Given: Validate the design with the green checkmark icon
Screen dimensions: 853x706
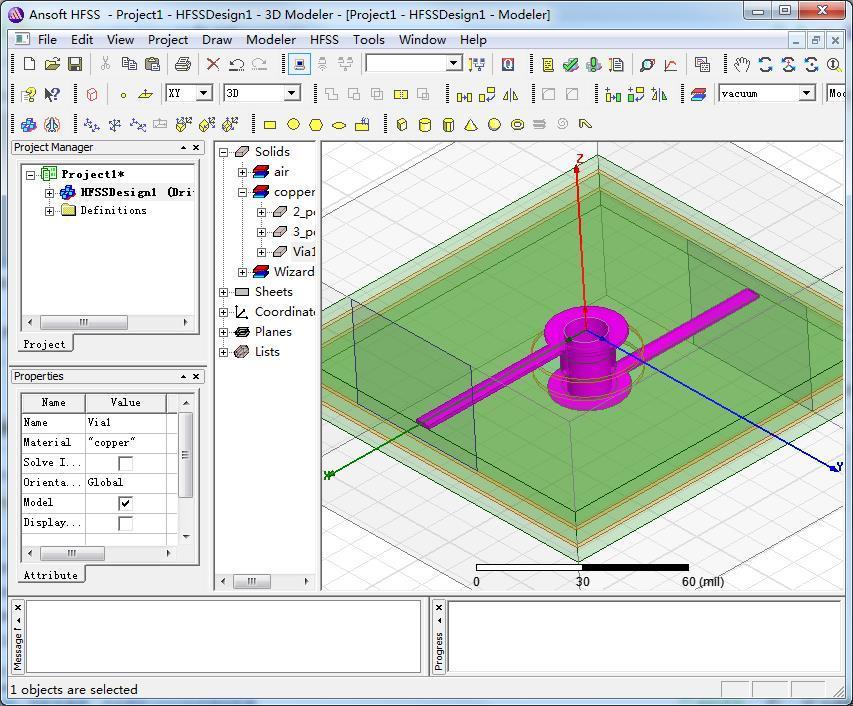Looking at the screenshot, I should (x=571, y=65).
